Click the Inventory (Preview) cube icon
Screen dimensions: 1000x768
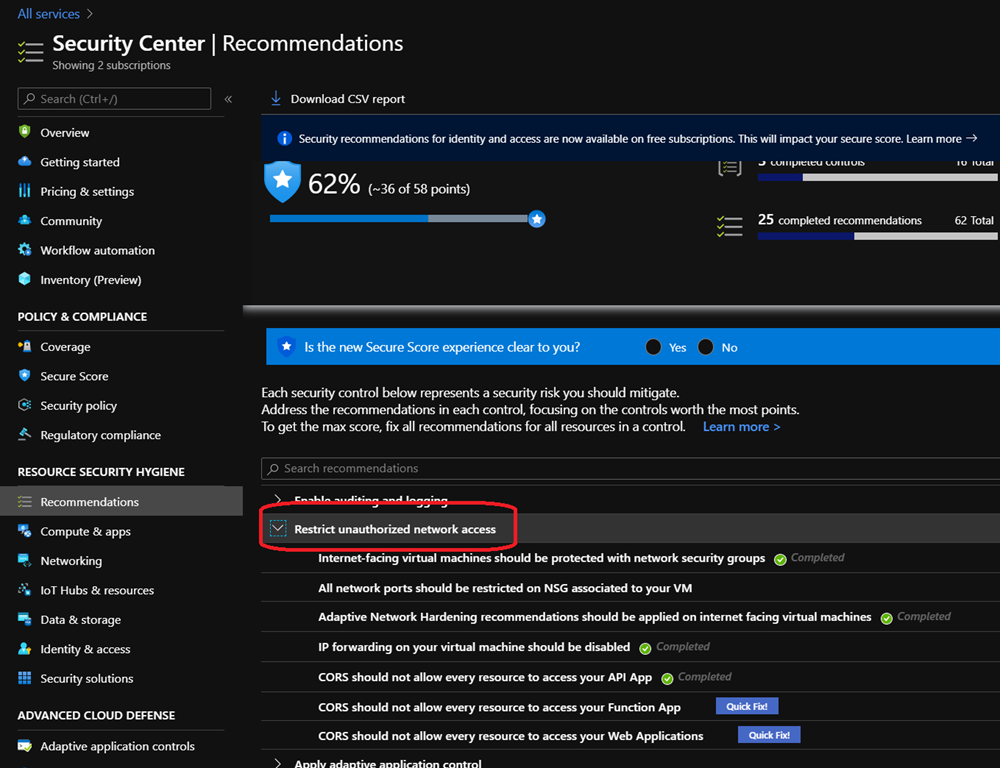25,280
